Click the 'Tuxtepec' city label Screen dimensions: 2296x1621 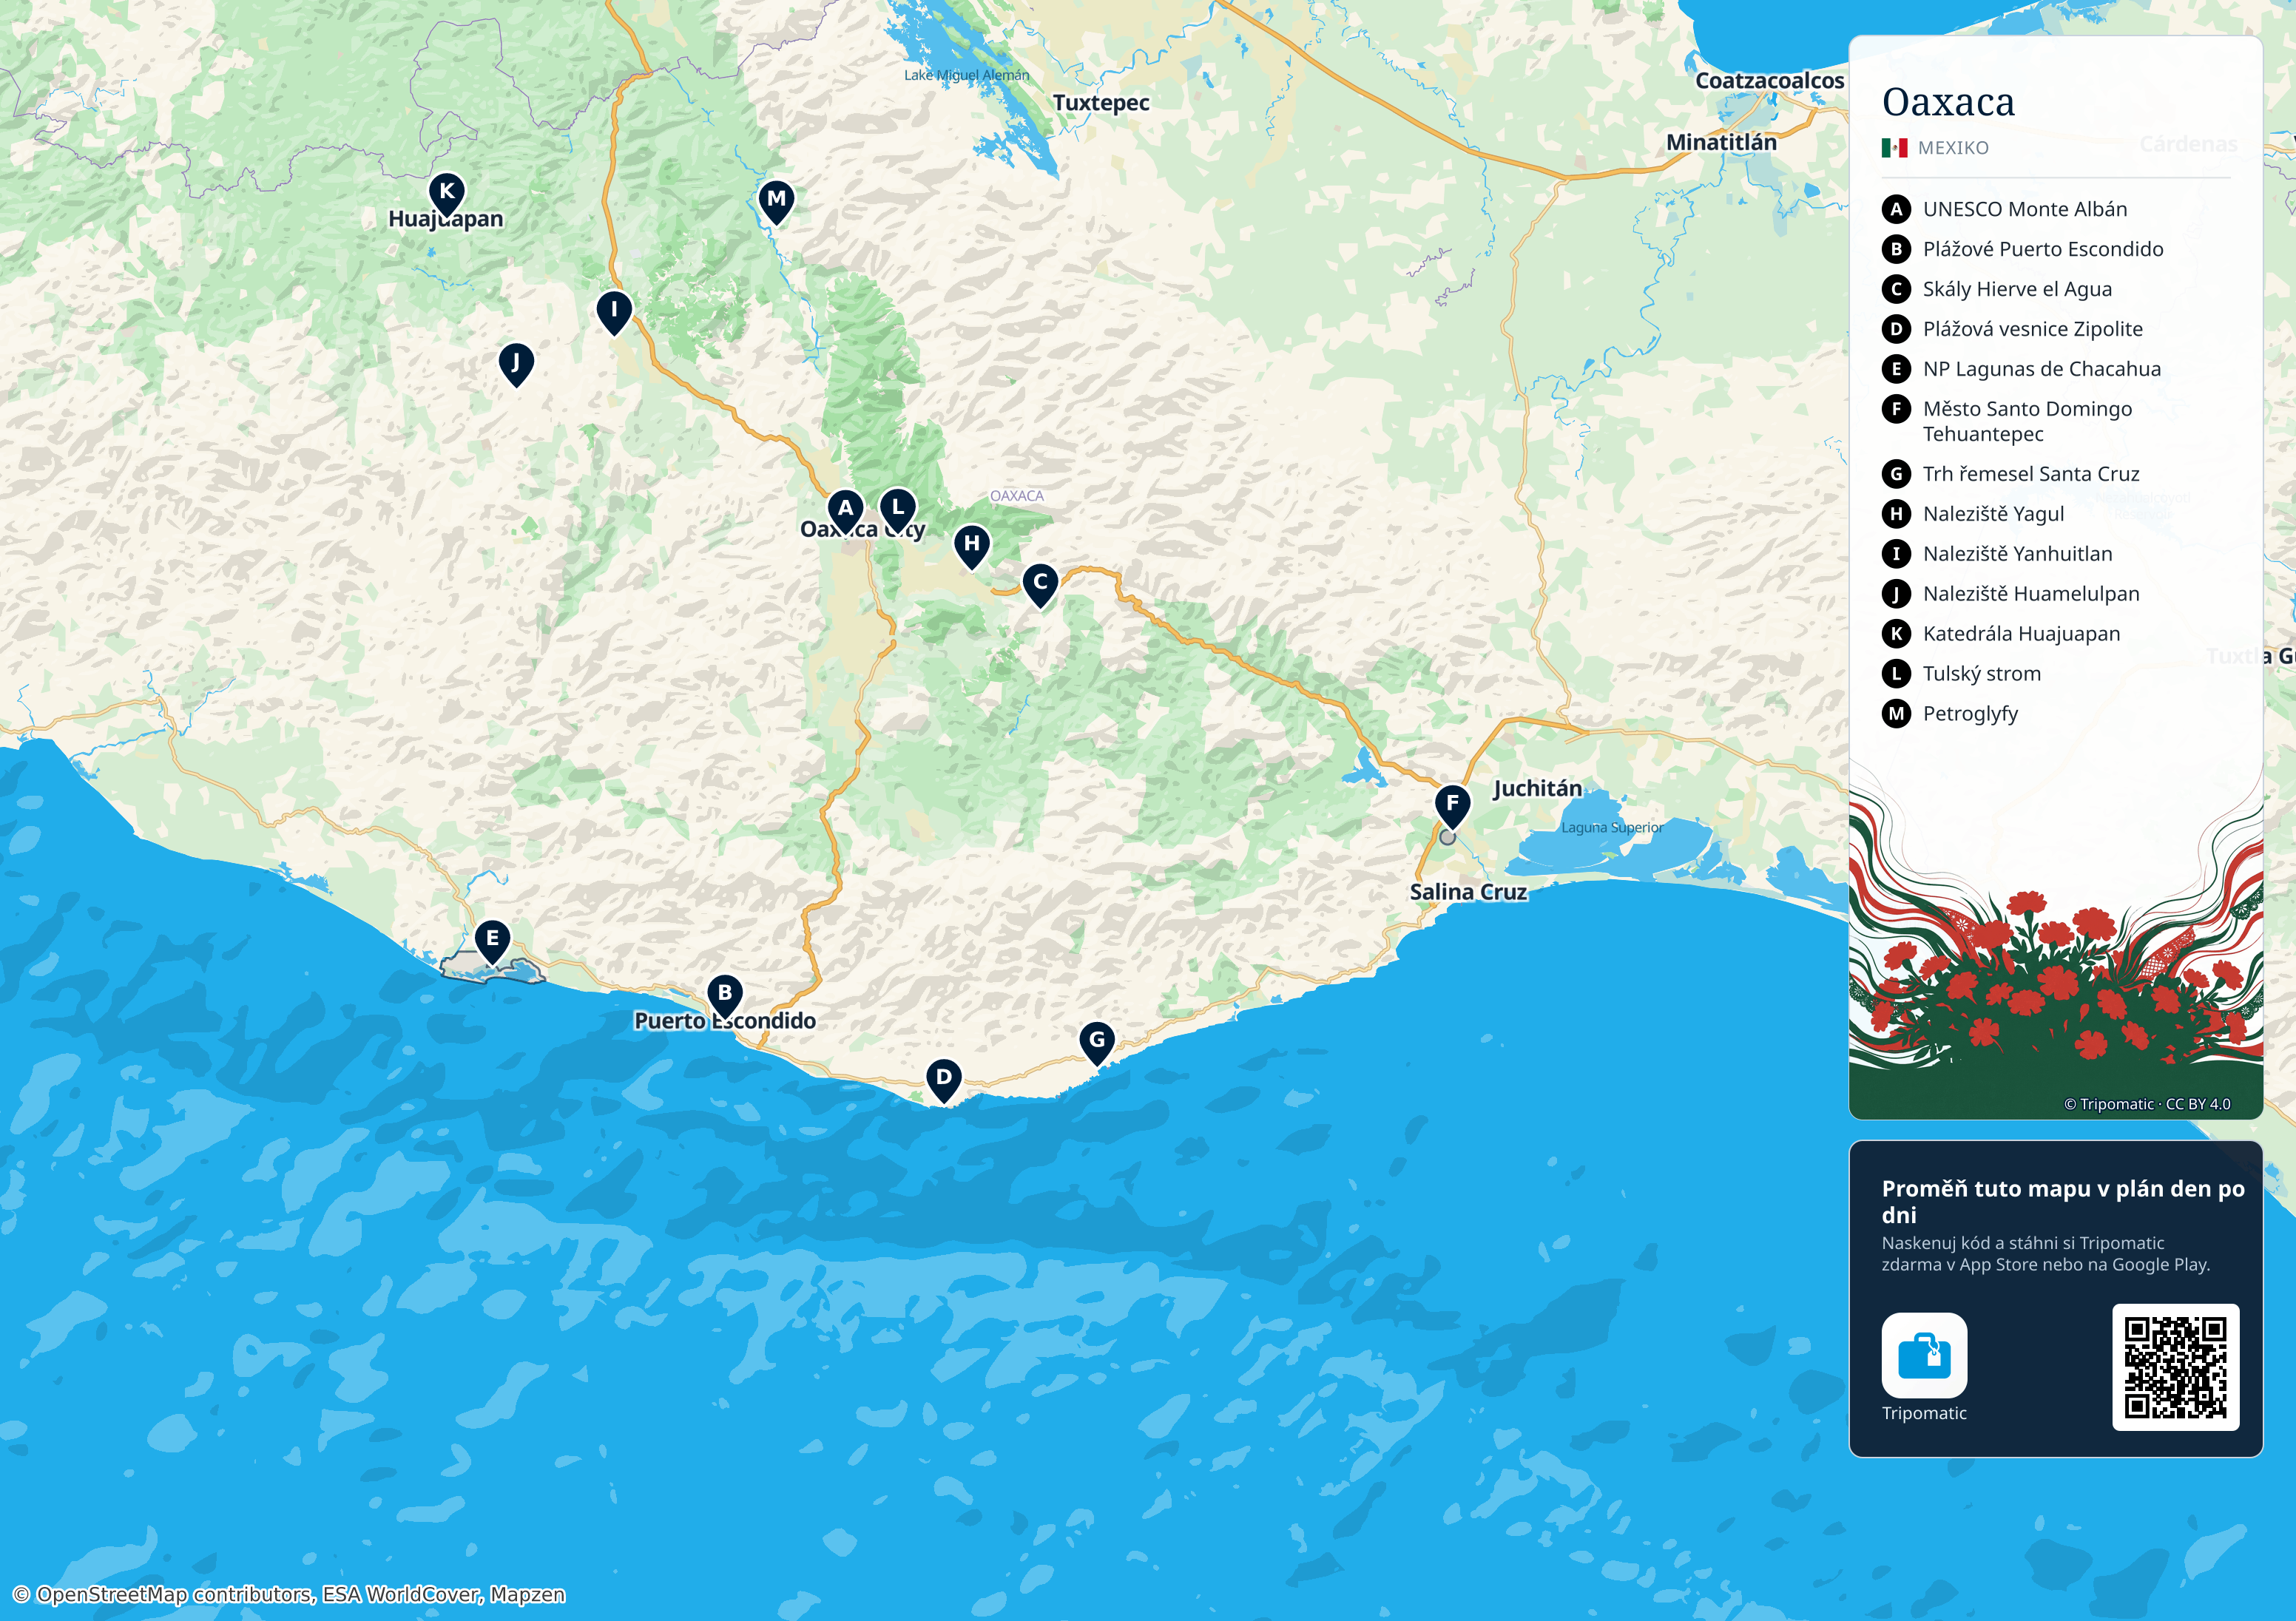(1101, 103)
